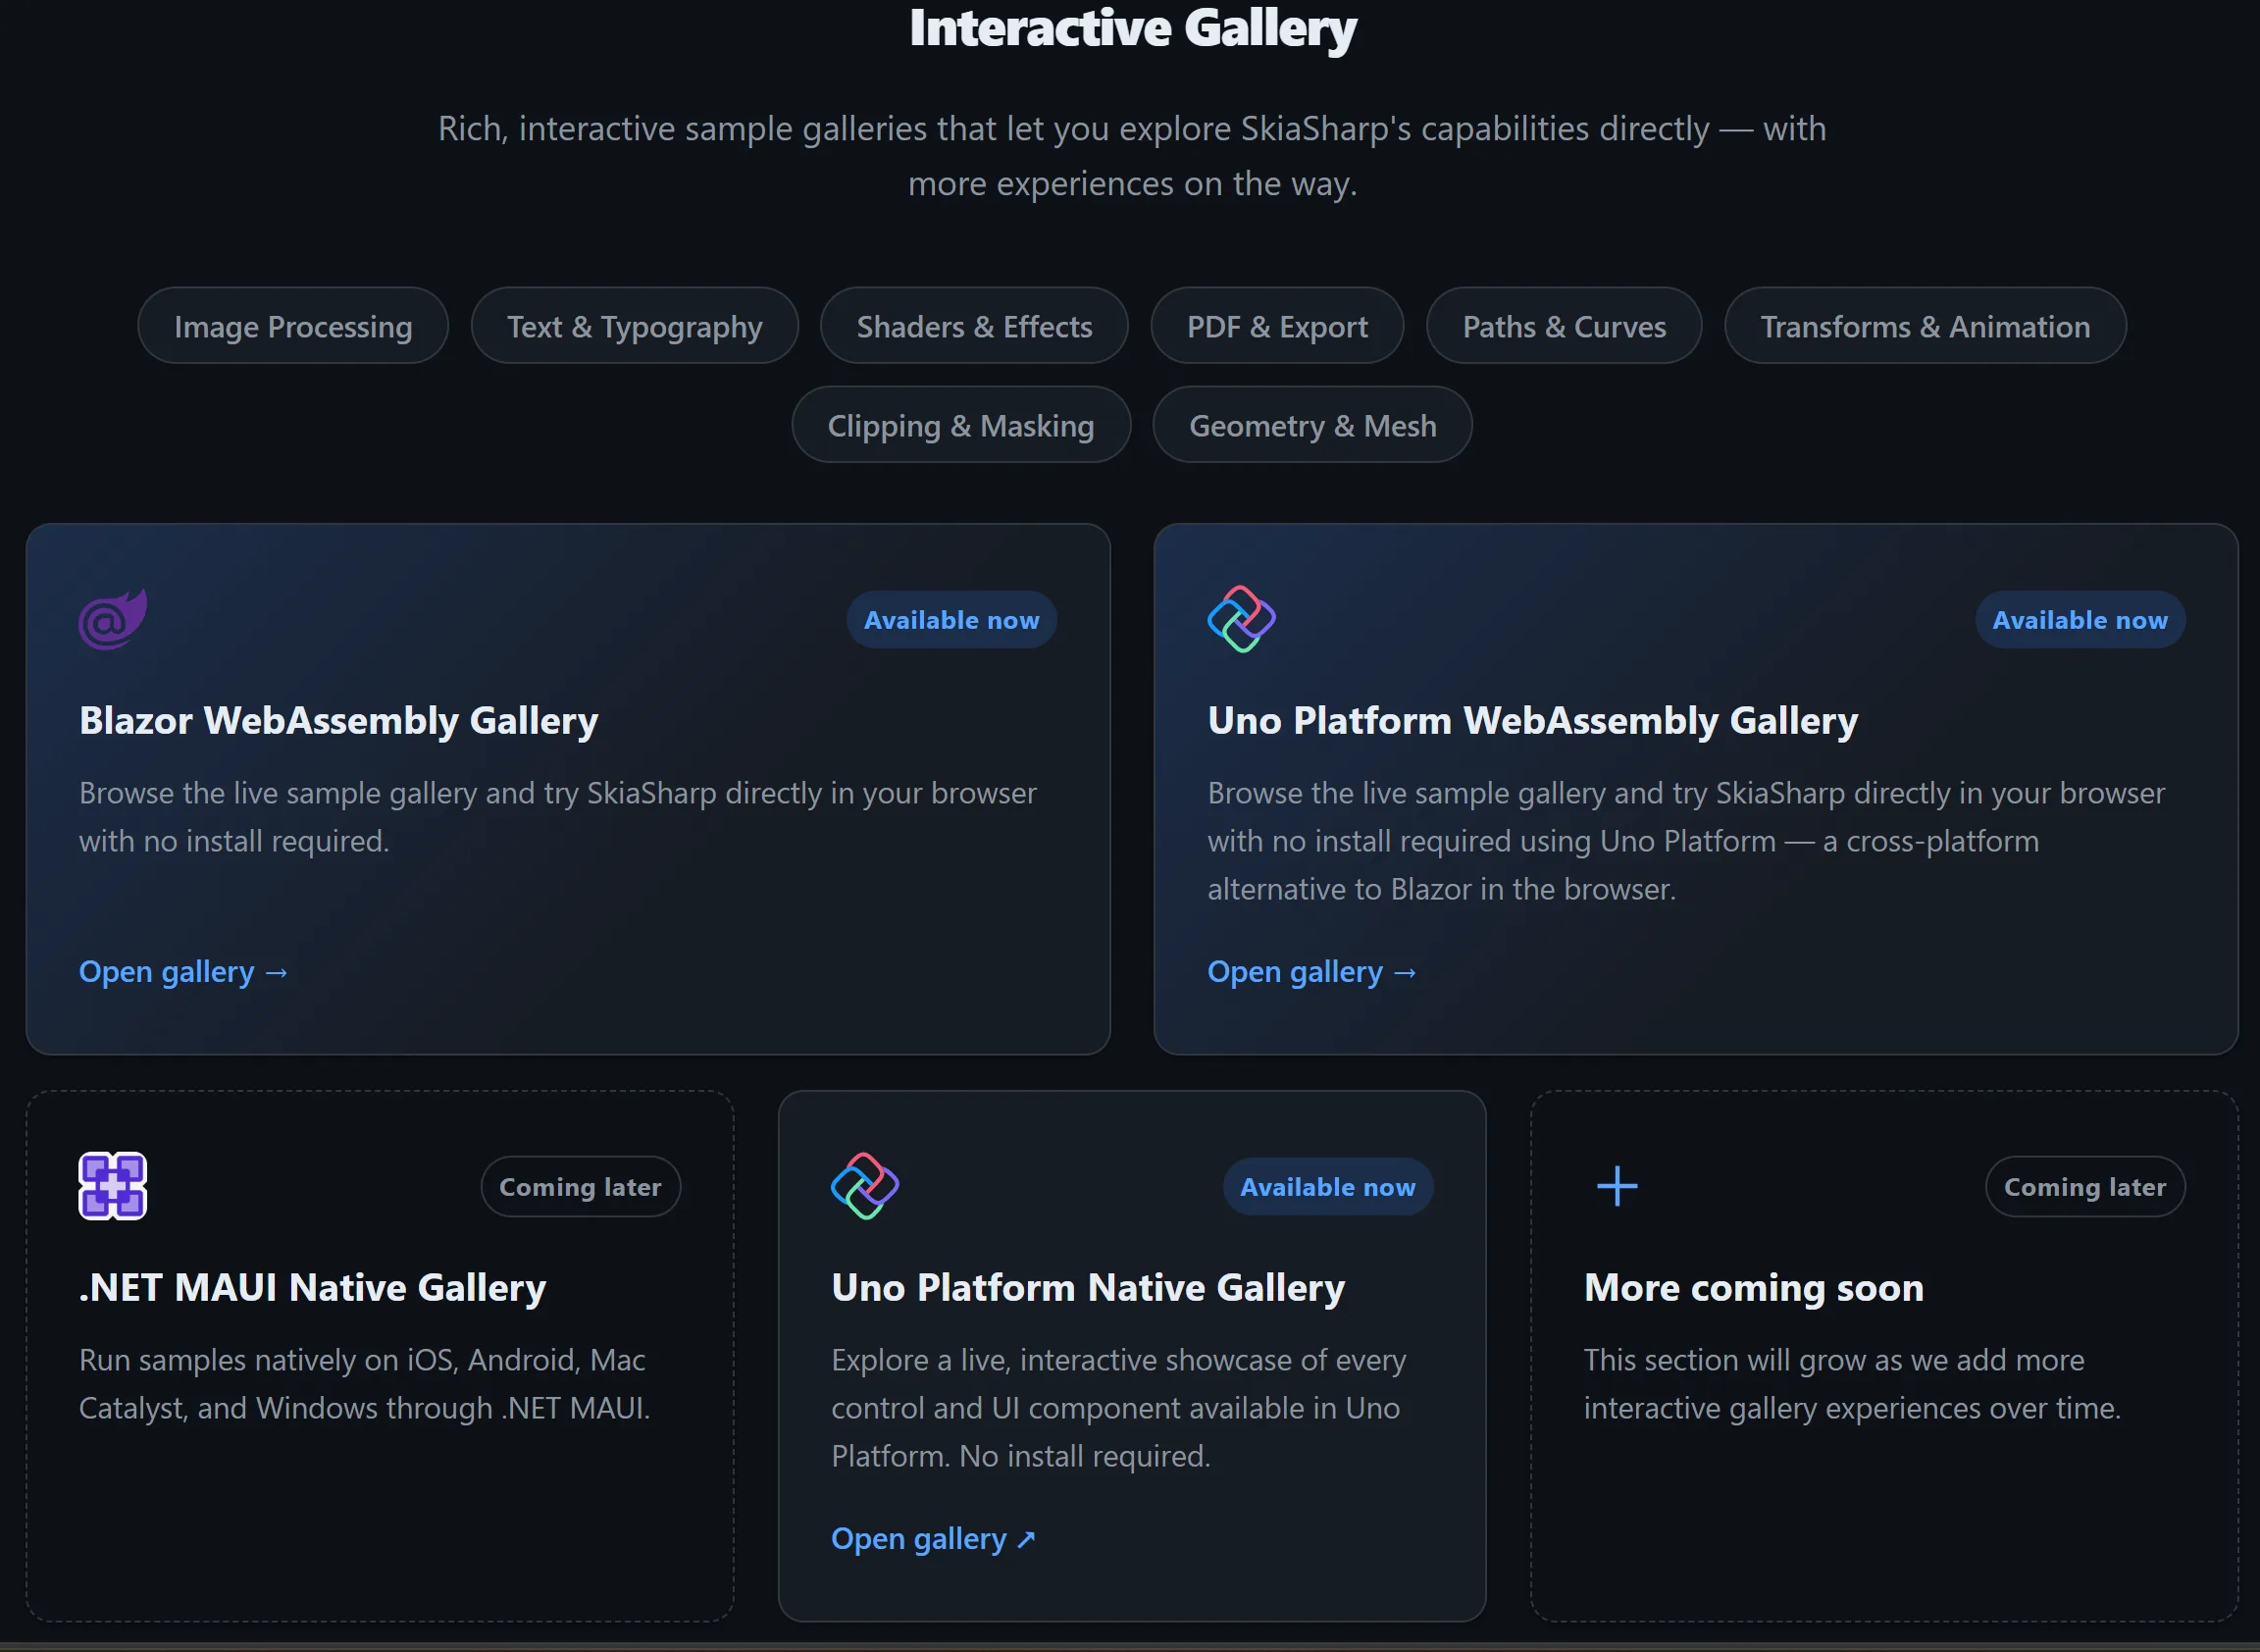Pick the Geometry & Mesh chip
Image resolution: width=2260 pixels, height=1652 pixels.
tap(1312, 426)
